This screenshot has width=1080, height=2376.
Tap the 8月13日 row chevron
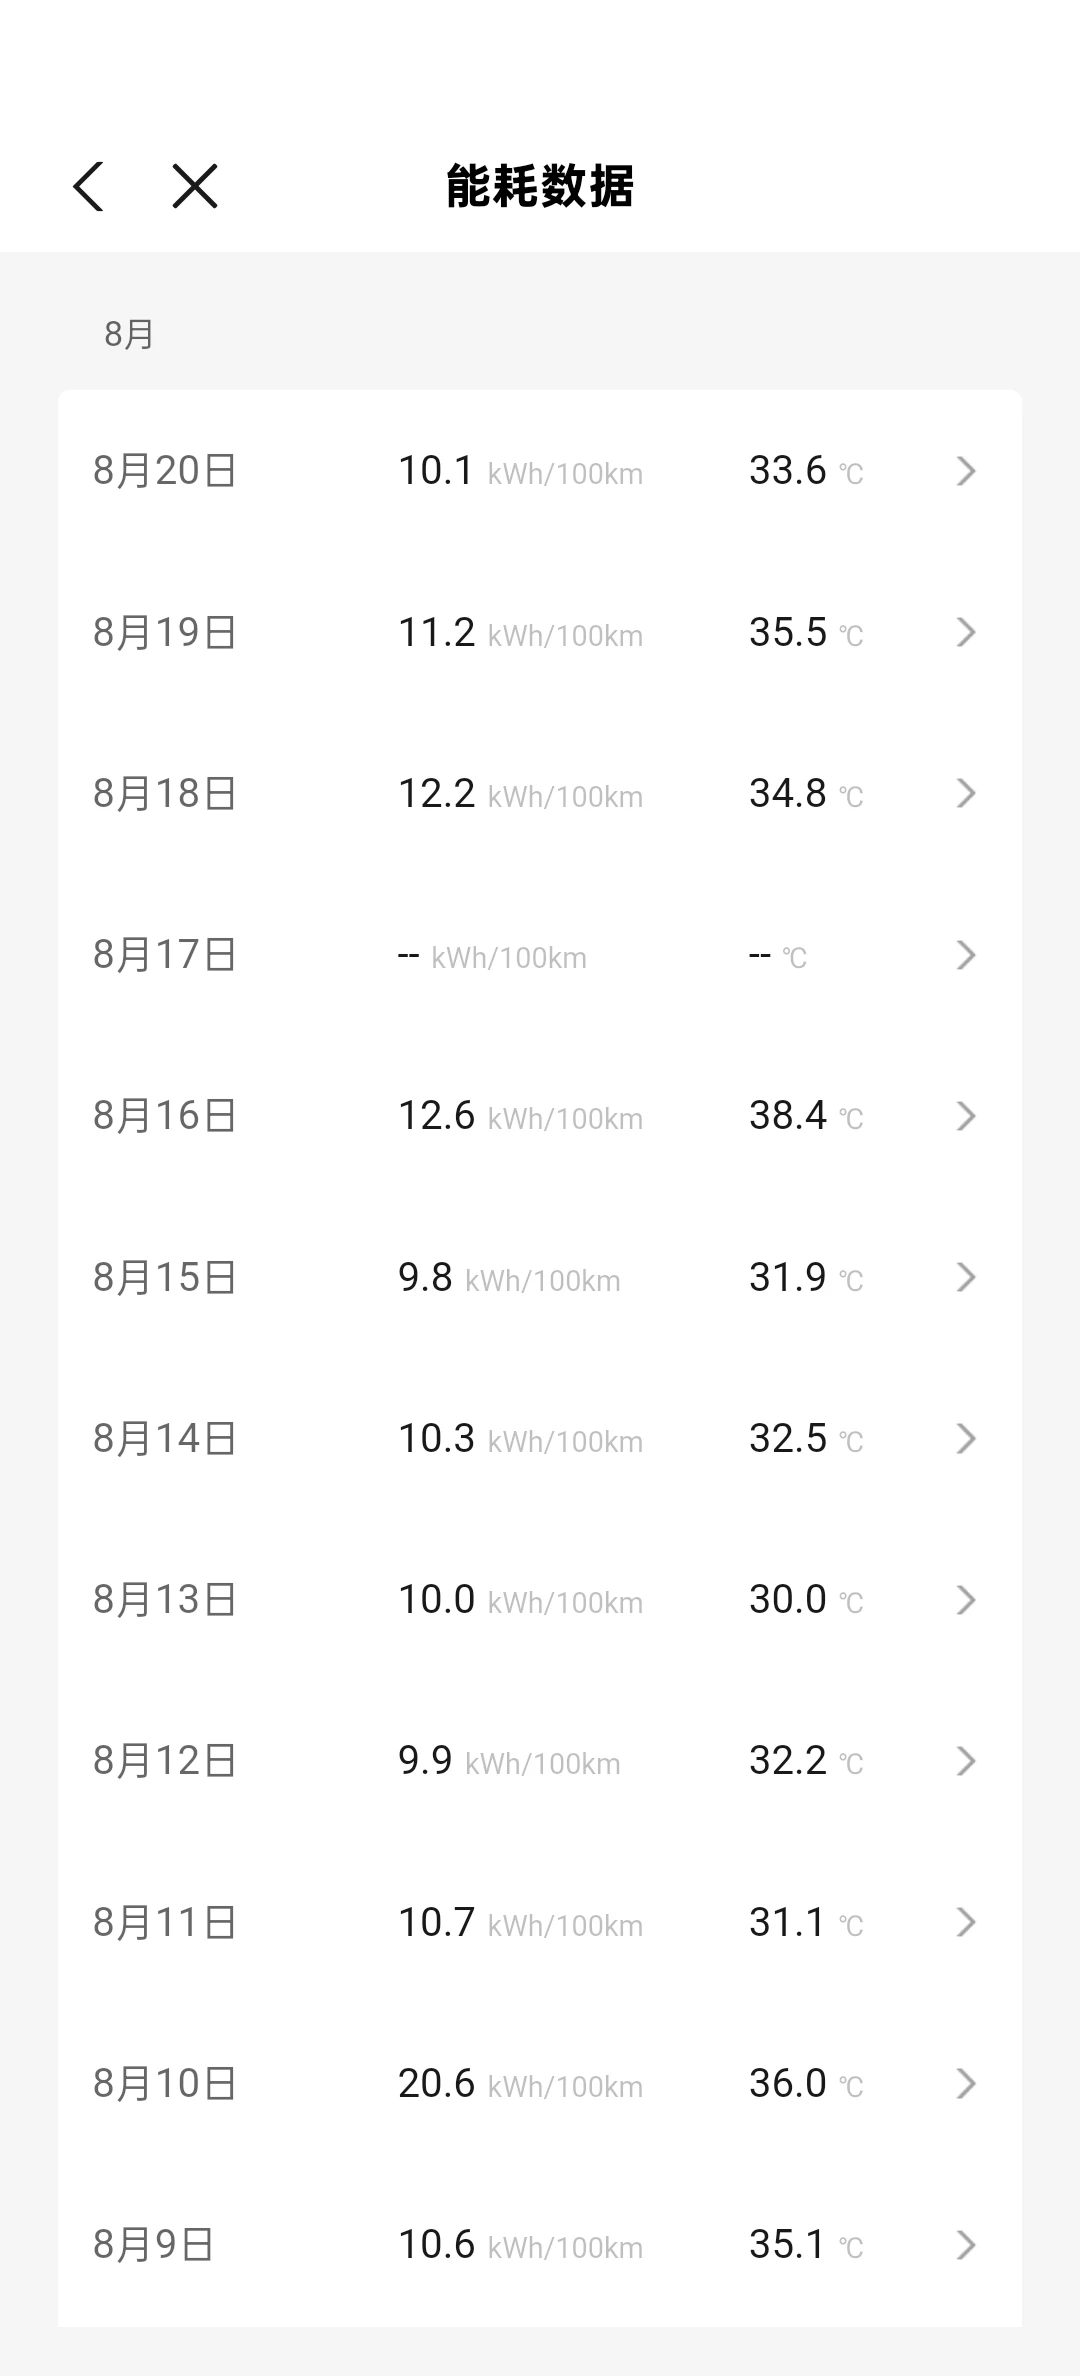(965, 1600)
